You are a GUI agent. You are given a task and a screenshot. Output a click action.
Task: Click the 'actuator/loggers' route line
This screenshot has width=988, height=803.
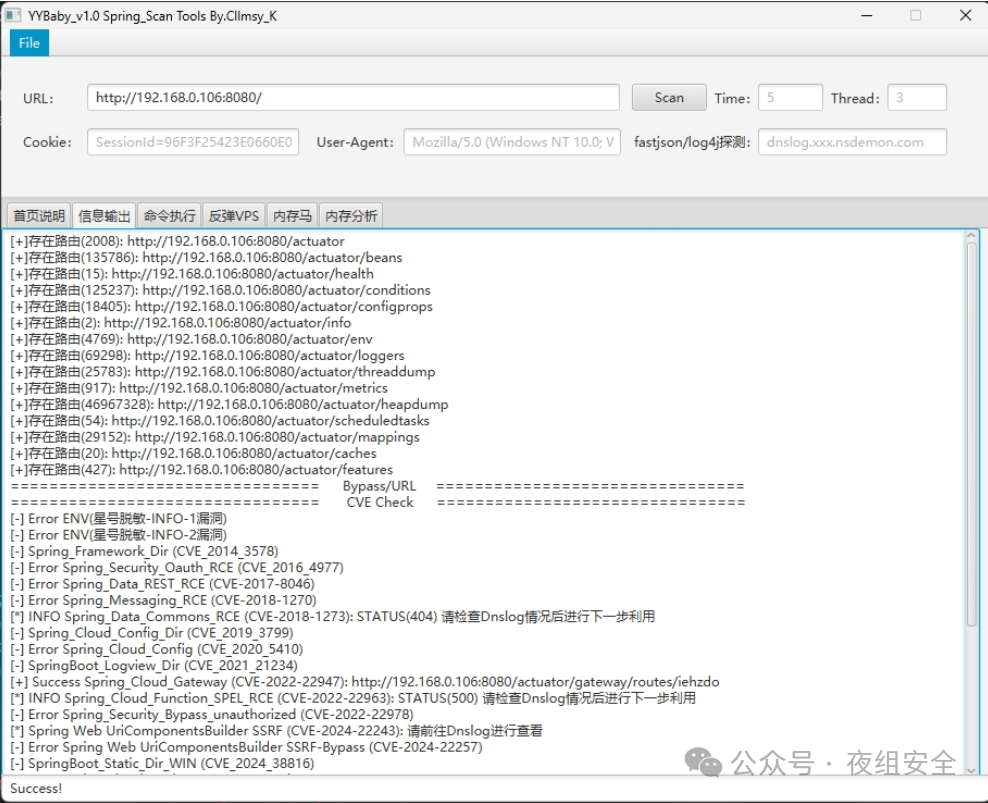click(207, 355)
